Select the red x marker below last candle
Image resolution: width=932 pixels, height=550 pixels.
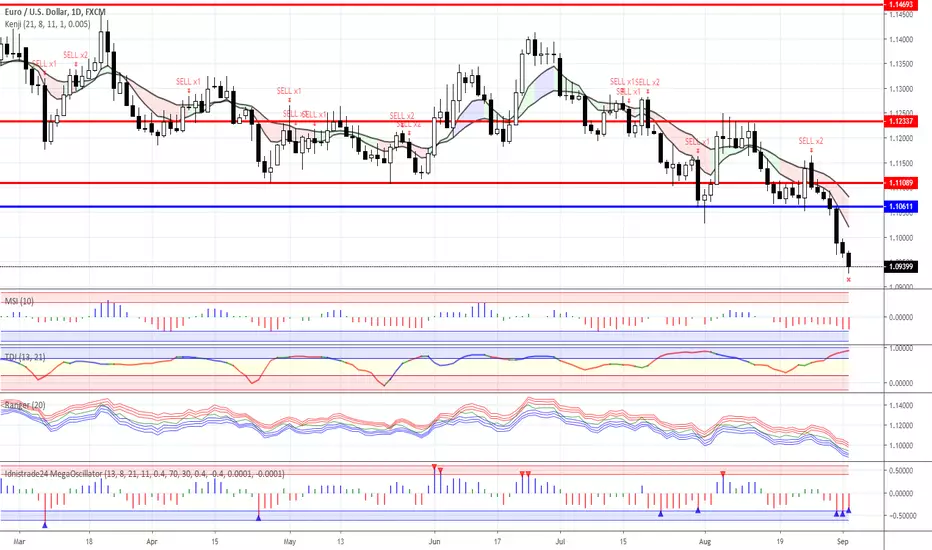coord(848,279)
